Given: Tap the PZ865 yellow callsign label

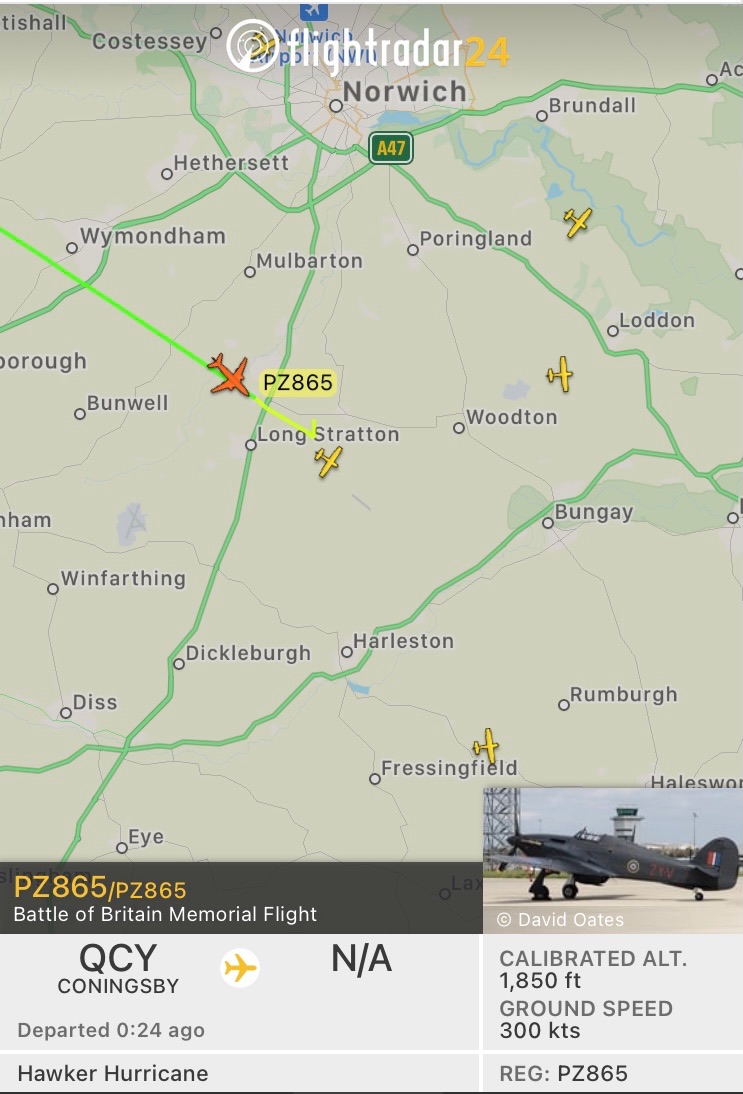Looking at the screenshot, I should pyautogui.click(x=298, y=382).
